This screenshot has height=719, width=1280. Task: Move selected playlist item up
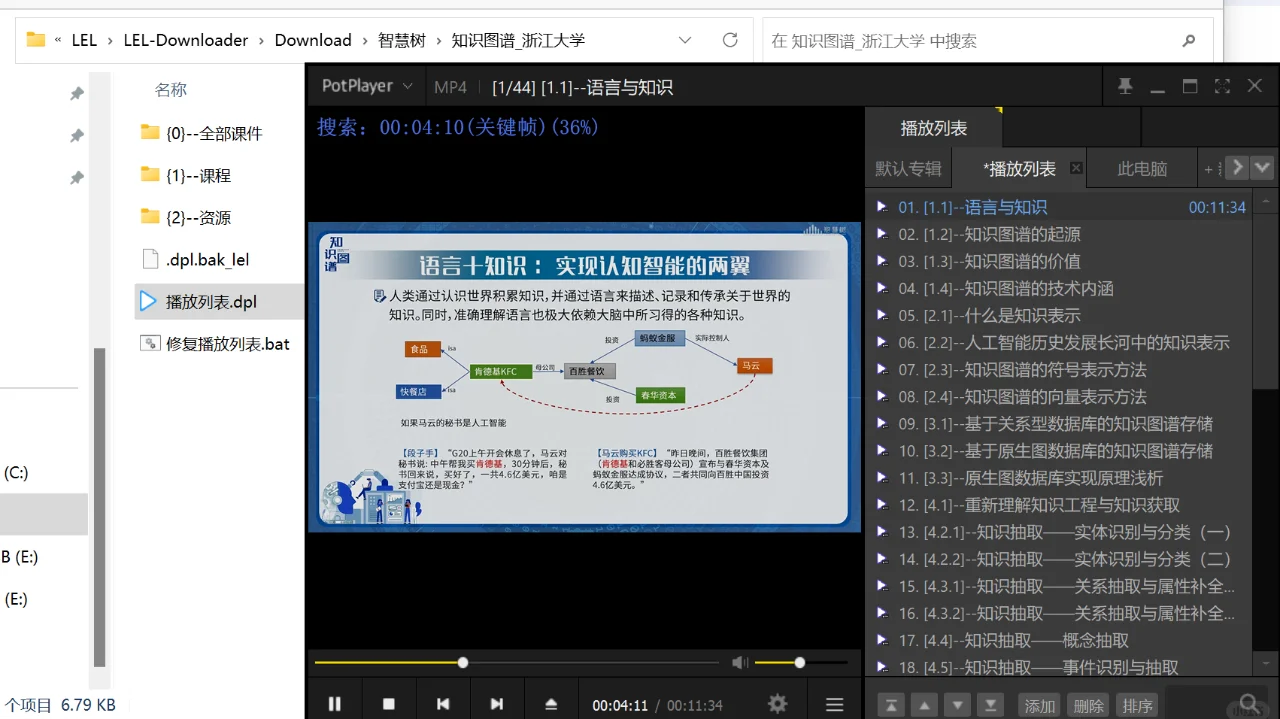click(925, 704)
